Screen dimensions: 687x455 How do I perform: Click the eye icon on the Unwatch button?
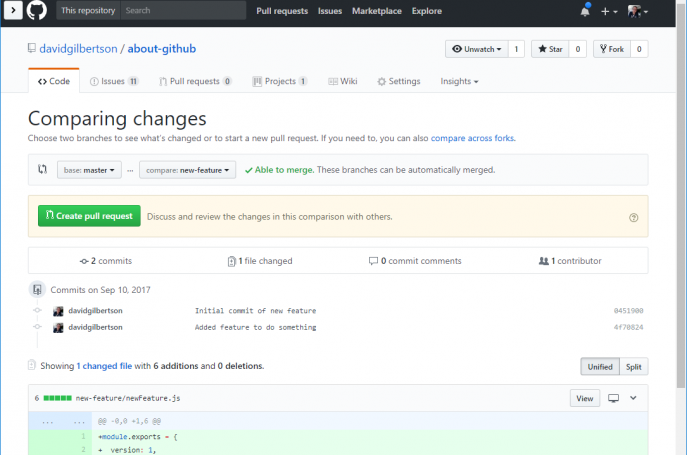[x=457, y=49]
